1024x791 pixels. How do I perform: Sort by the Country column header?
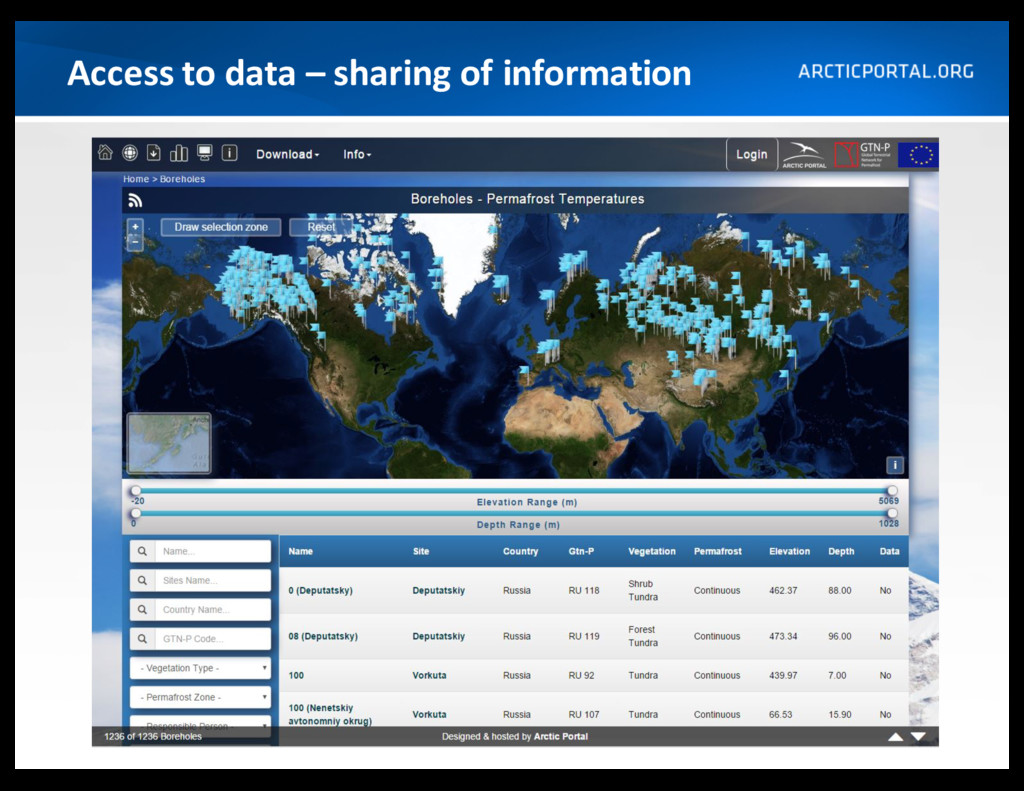coord(520,551)
